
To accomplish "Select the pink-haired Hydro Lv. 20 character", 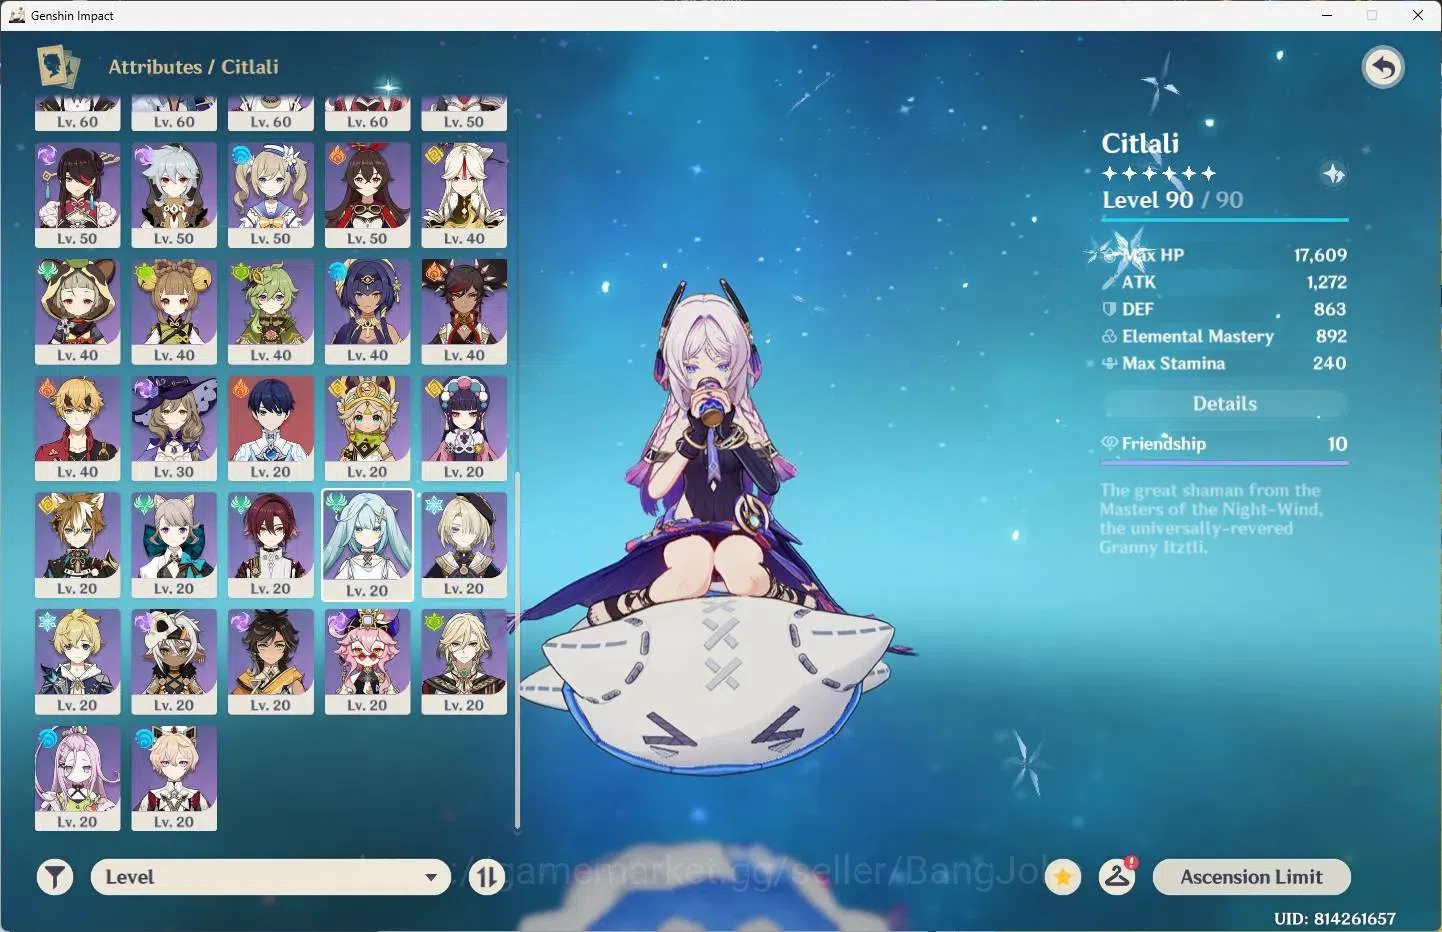I will tap(78, 778).
